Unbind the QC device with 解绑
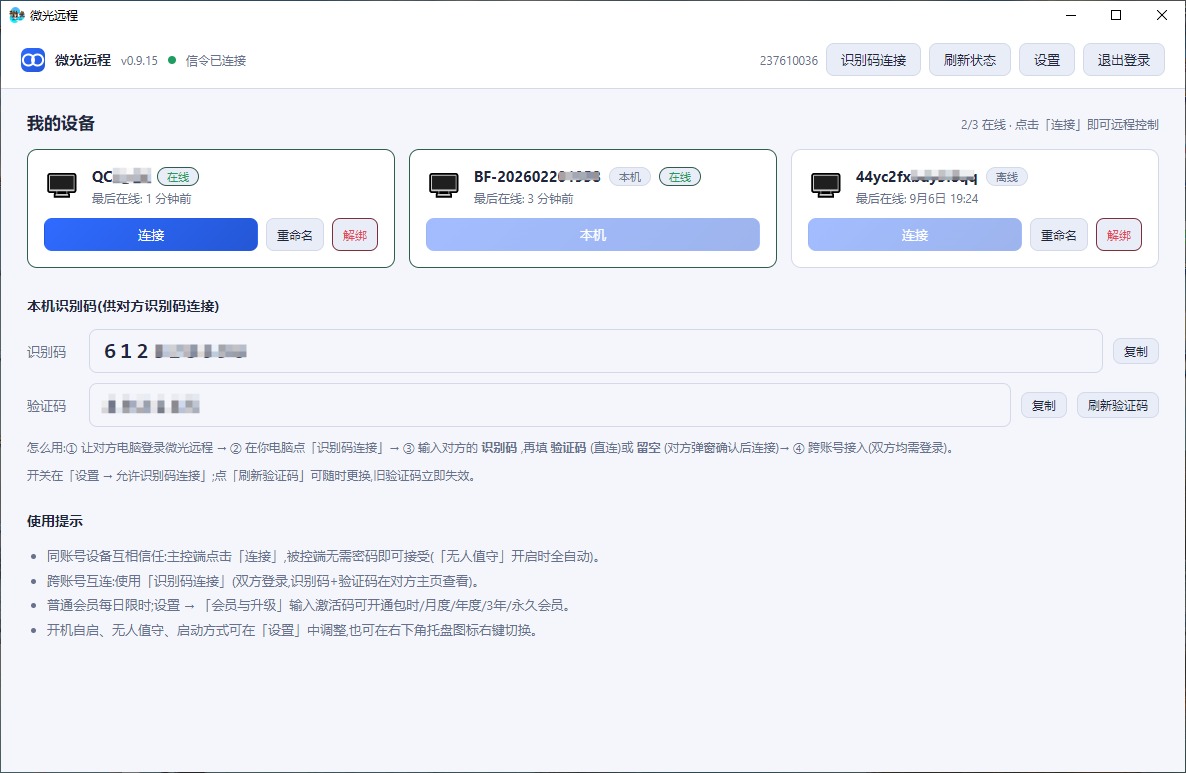The image size is (1186, 773). coord(355,234)
